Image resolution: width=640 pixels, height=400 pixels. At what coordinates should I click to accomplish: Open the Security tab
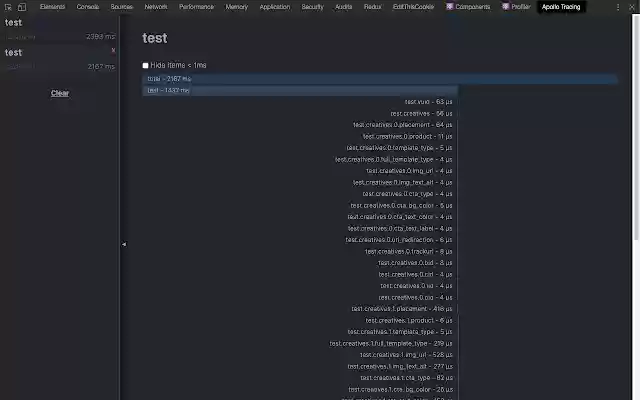312,7
